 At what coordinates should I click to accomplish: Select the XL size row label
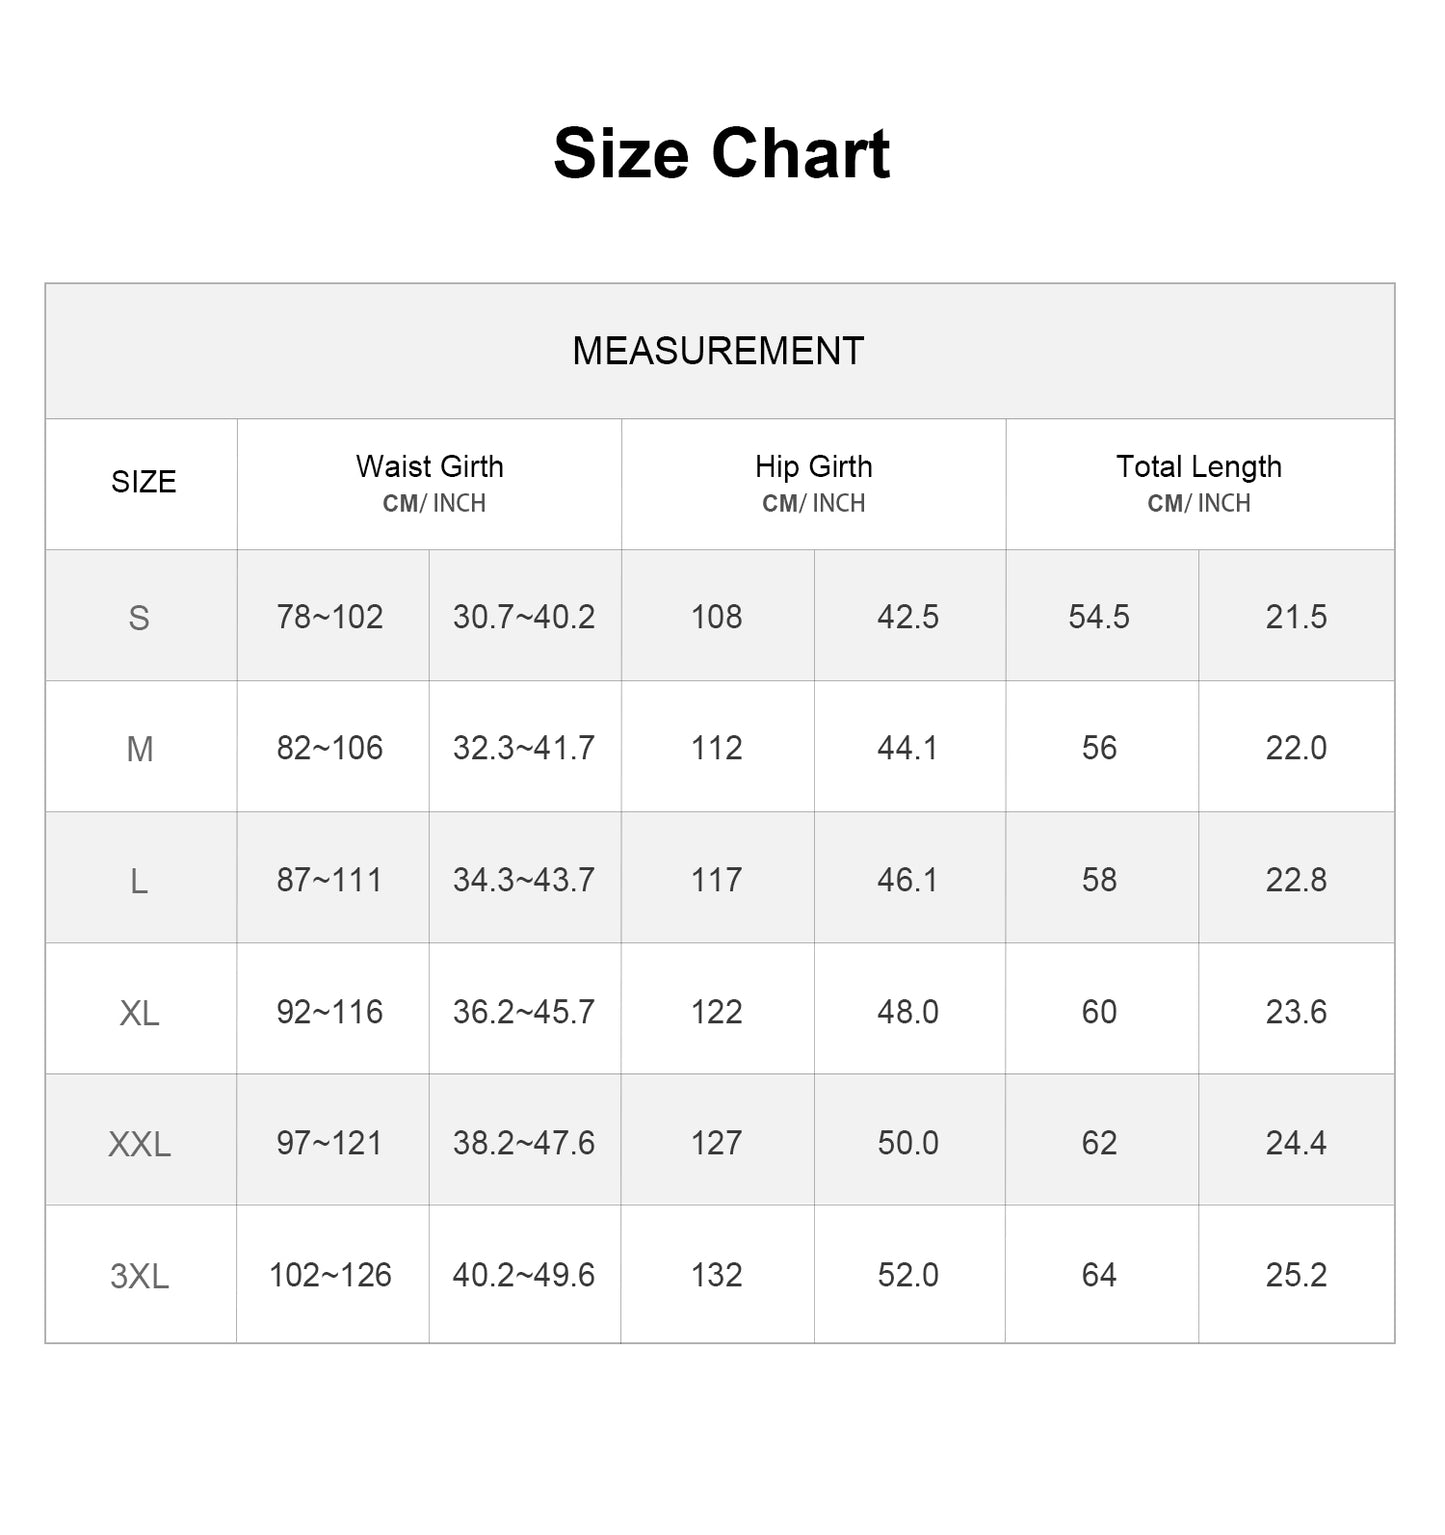tap(139, 1013)
